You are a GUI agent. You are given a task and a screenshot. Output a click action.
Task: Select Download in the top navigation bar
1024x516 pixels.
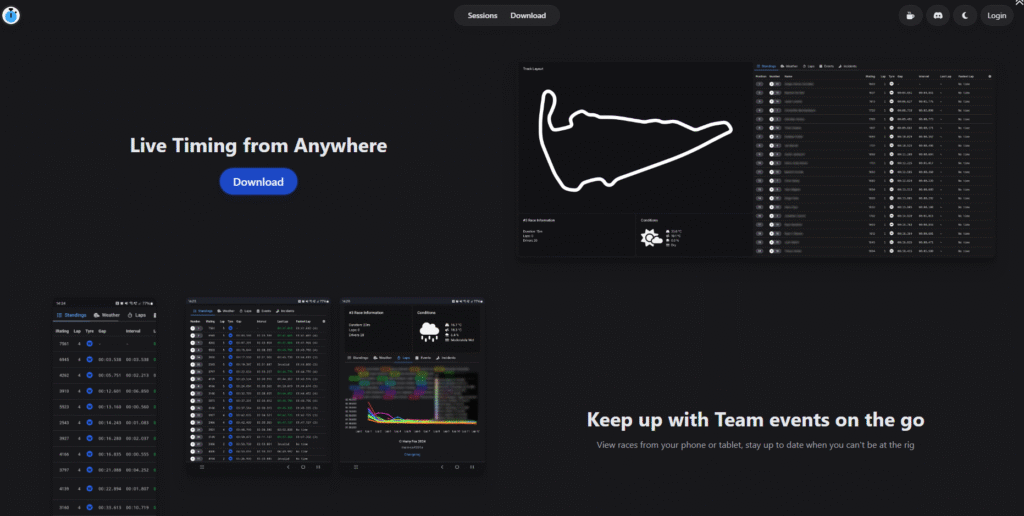coord(528,15)
